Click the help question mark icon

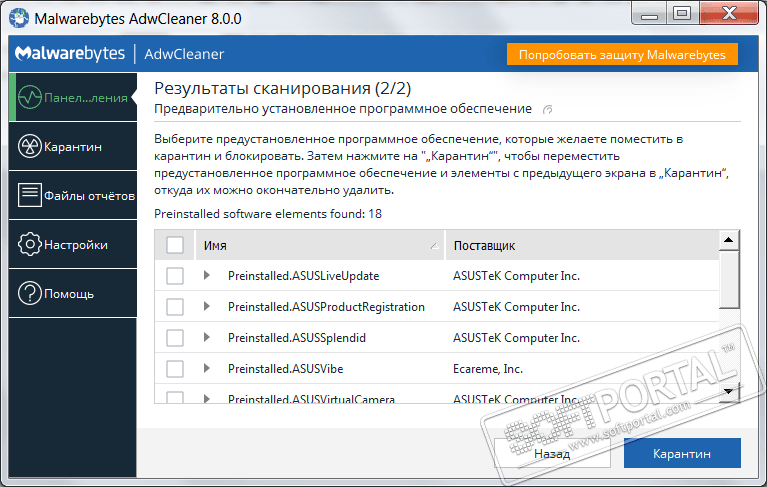coord(30,293)
